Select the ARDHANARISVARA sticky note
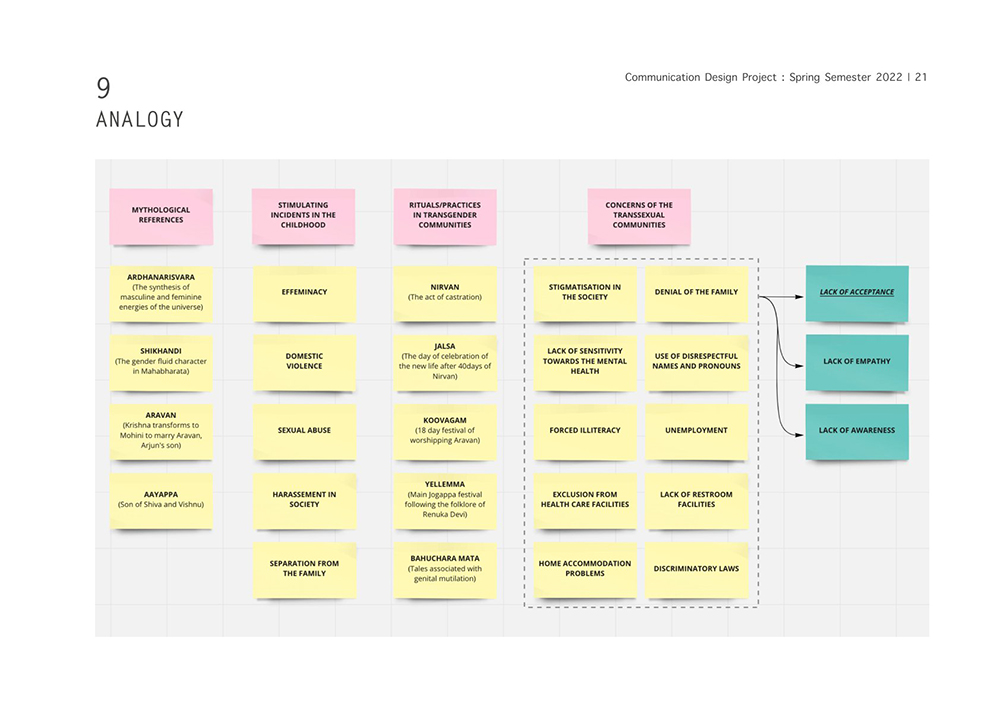1000x707 pixels. (x=161, y=293)
